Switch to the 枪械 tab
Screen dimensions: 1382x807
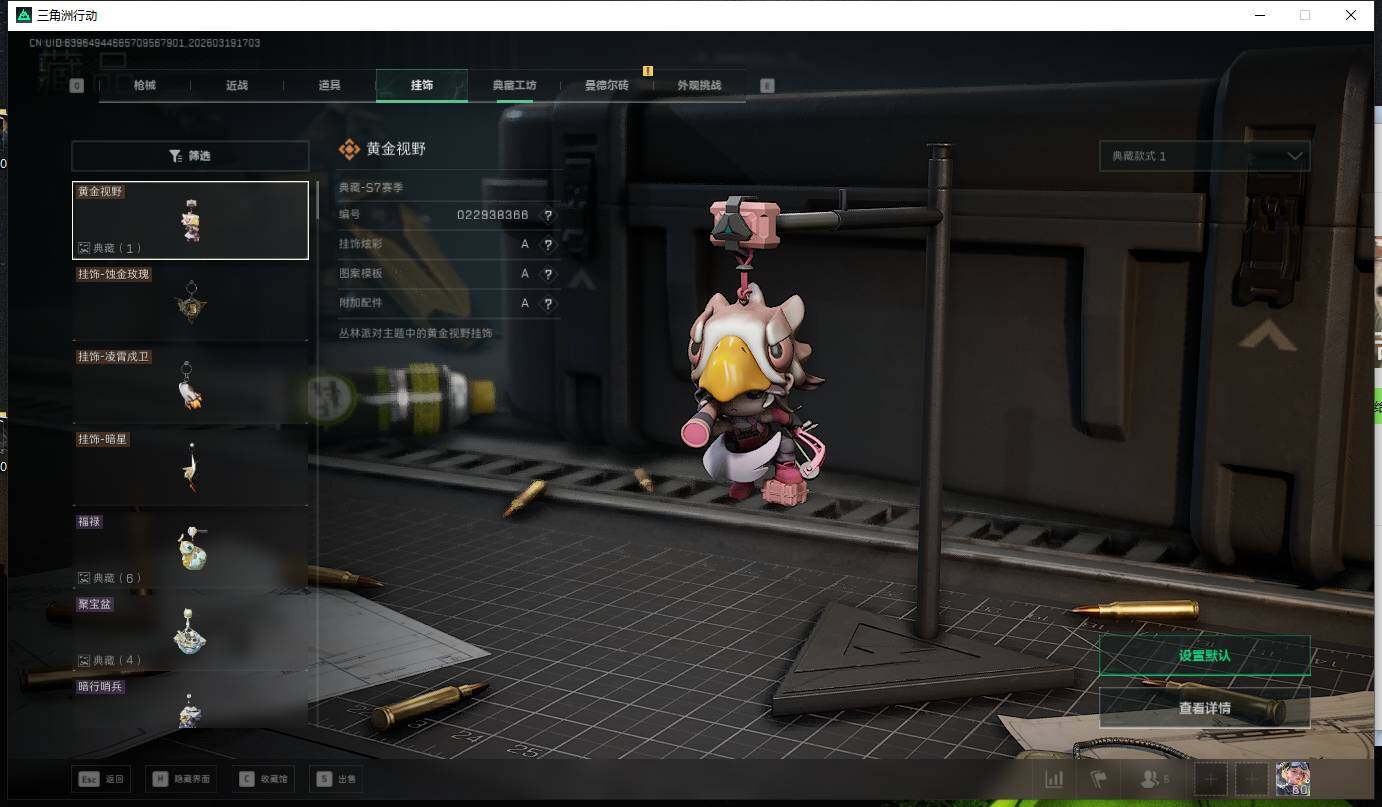(145, 85)
